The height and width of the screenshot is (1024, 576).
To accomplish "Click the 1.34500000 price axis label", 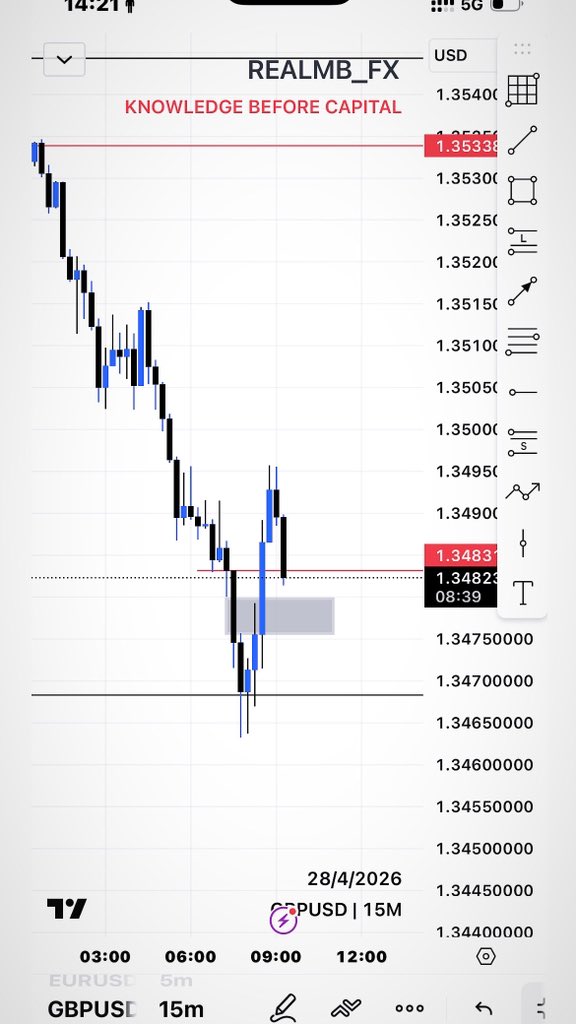I will pos(485,848).
